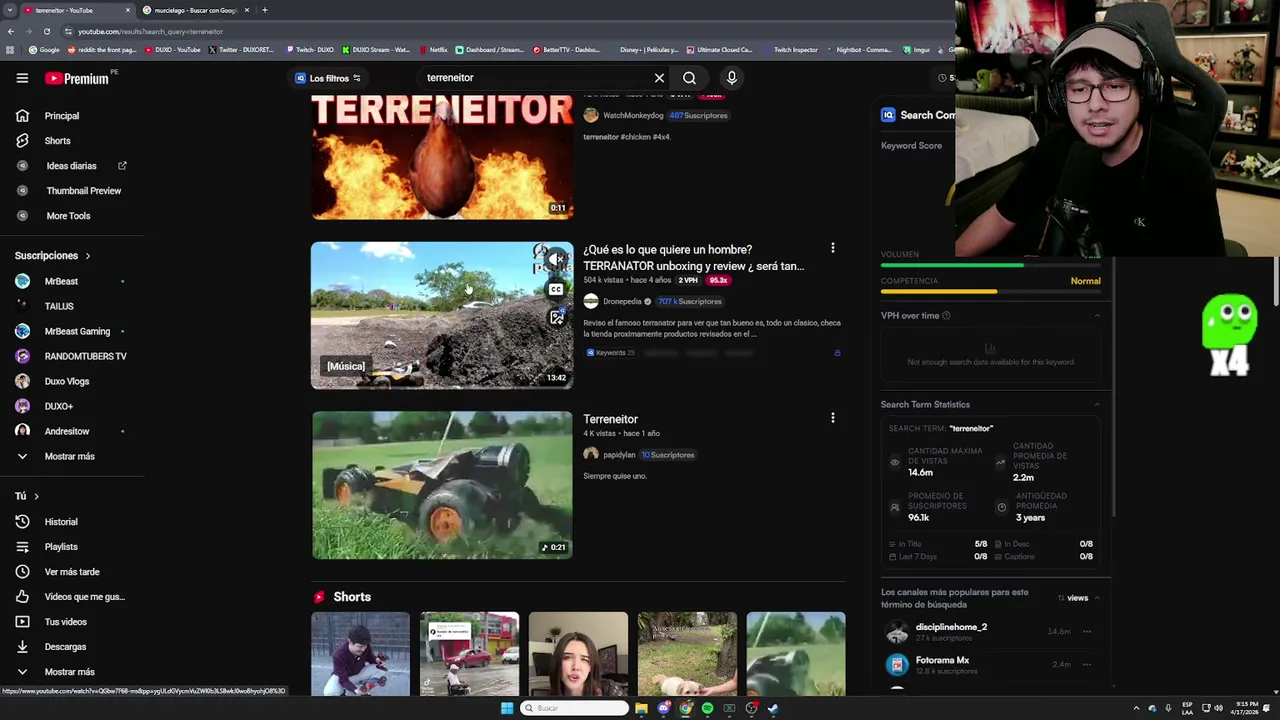1280x720 pixels.
Task: Open the Terreneitor video title link
Action: coord(610,419)
